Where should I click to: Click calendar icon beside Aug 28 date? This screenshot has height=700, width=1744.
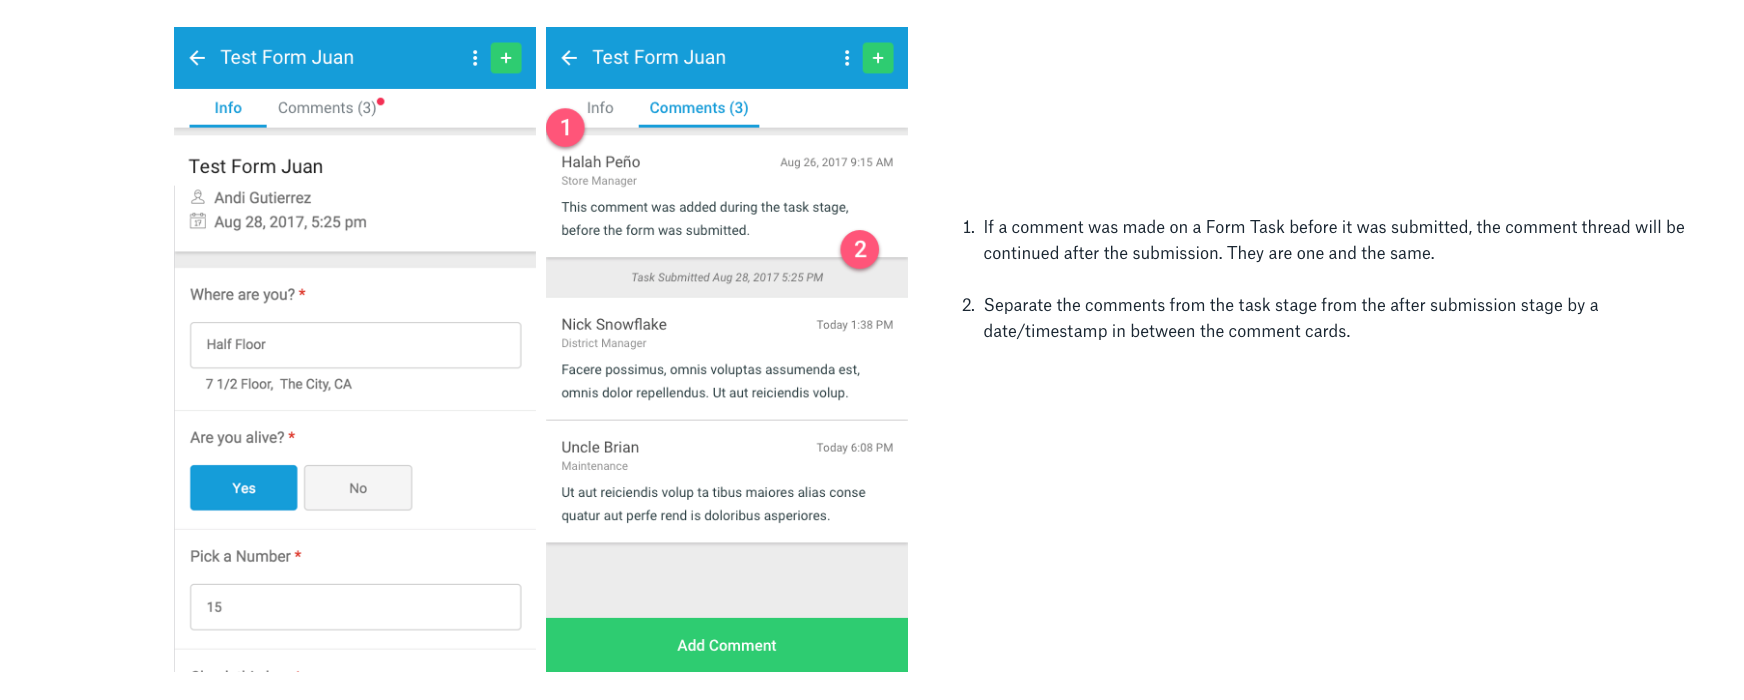pyautogui.click(x=198, y=221)
